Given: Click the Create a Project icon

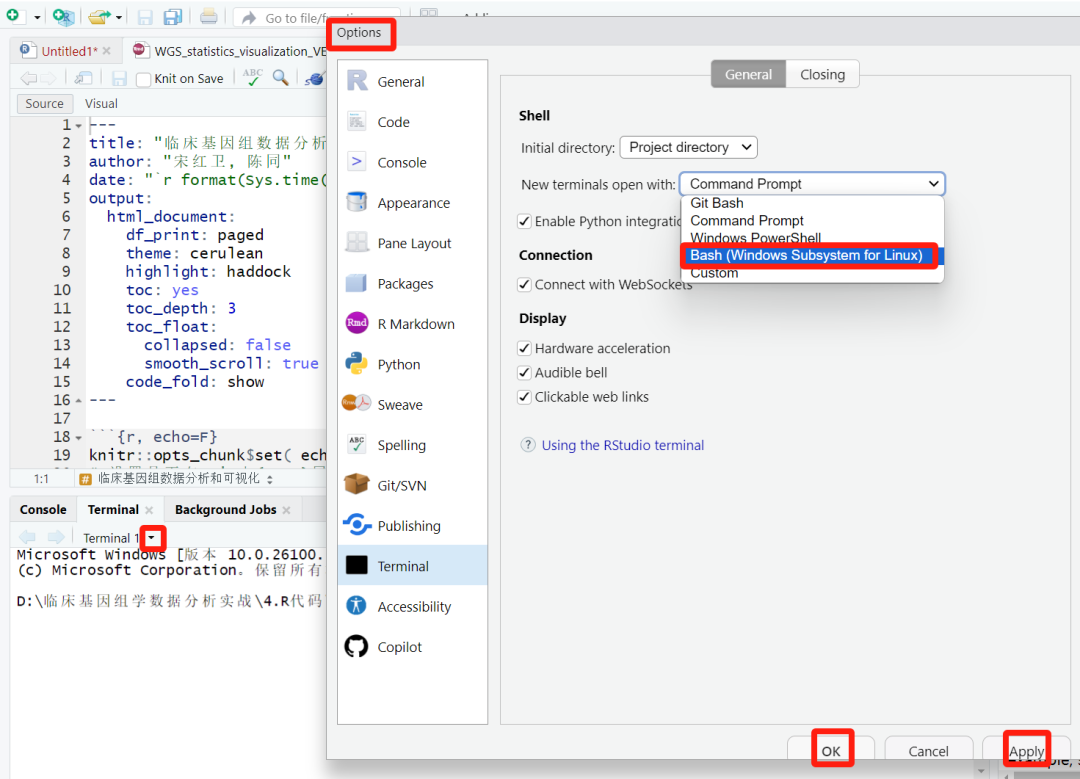Looking at the screenshot, I should click(63, 17).
